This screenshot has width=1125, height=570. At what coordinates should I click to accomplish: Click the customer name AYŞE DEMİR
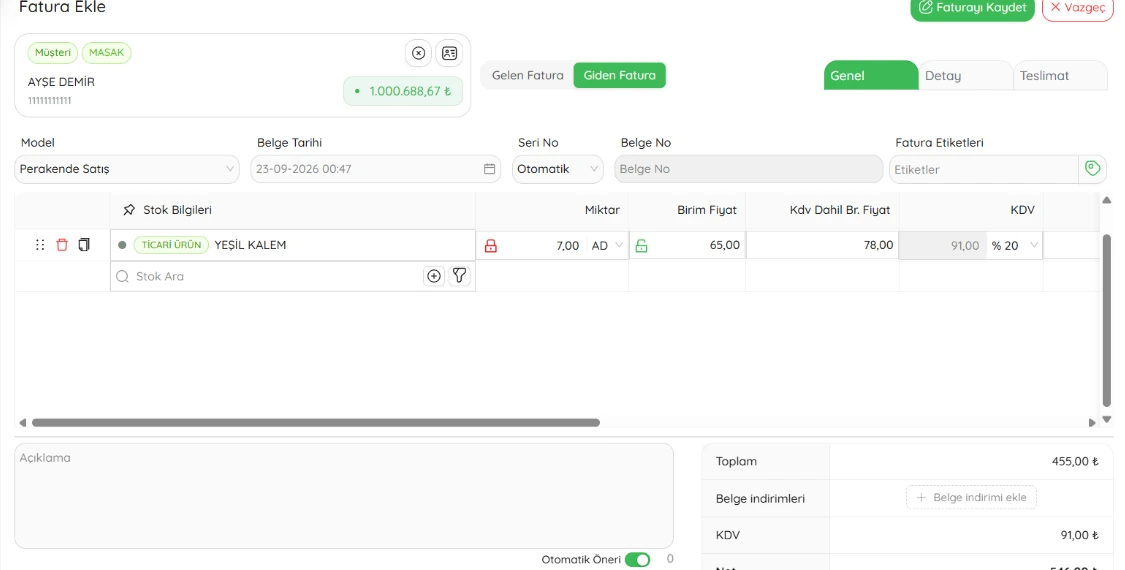[x=61, y=82]
